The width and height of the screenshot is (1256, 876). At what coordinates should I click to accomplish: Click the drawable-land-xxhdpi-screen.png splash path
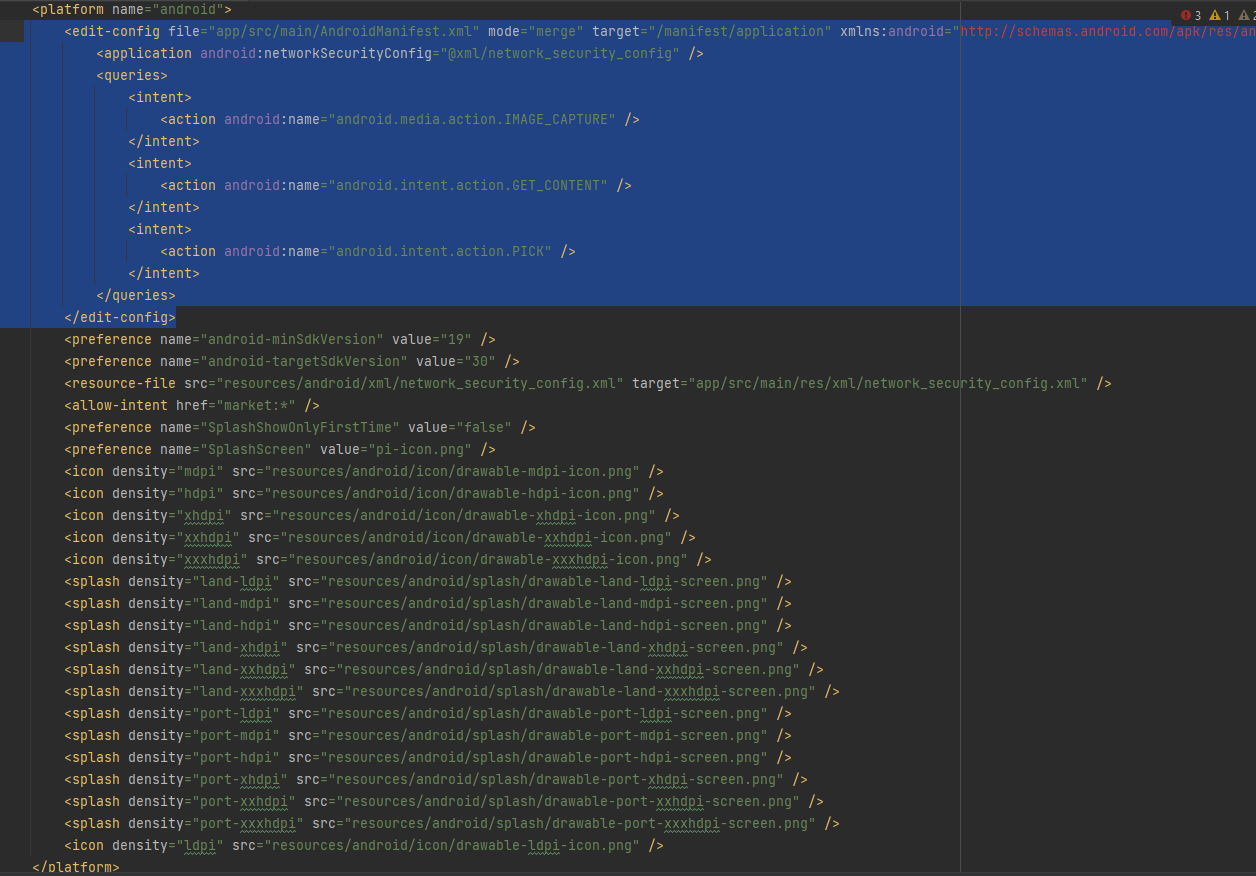567,669
